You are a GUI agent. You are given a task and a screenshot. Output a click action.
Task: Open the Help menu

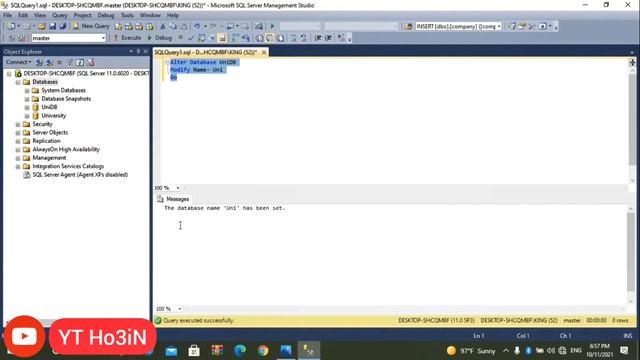[x=173, y=15]
